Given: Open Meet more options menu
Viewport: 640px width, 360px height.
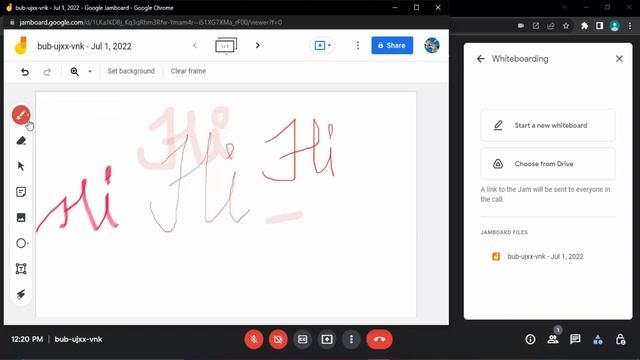Looking at the screenshot, I should [351, 339].
